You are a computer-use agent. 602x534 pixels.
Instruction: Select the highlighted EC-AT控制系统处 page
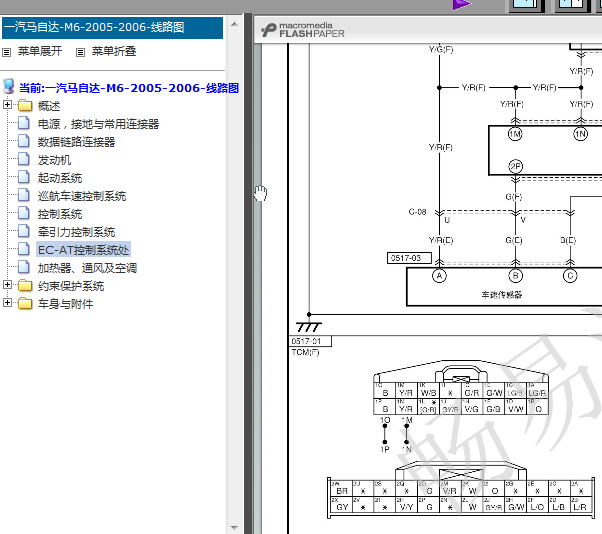[83, 250]
